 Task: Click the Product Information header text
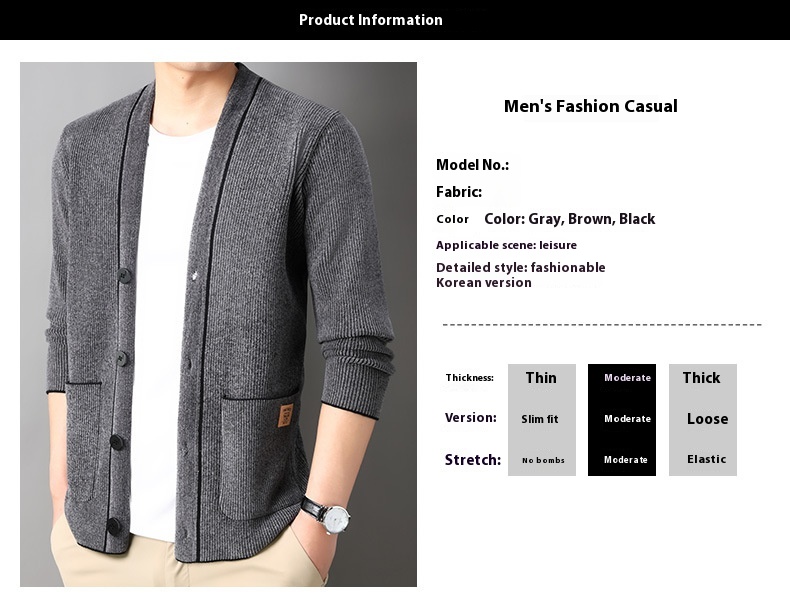point(370,20)
